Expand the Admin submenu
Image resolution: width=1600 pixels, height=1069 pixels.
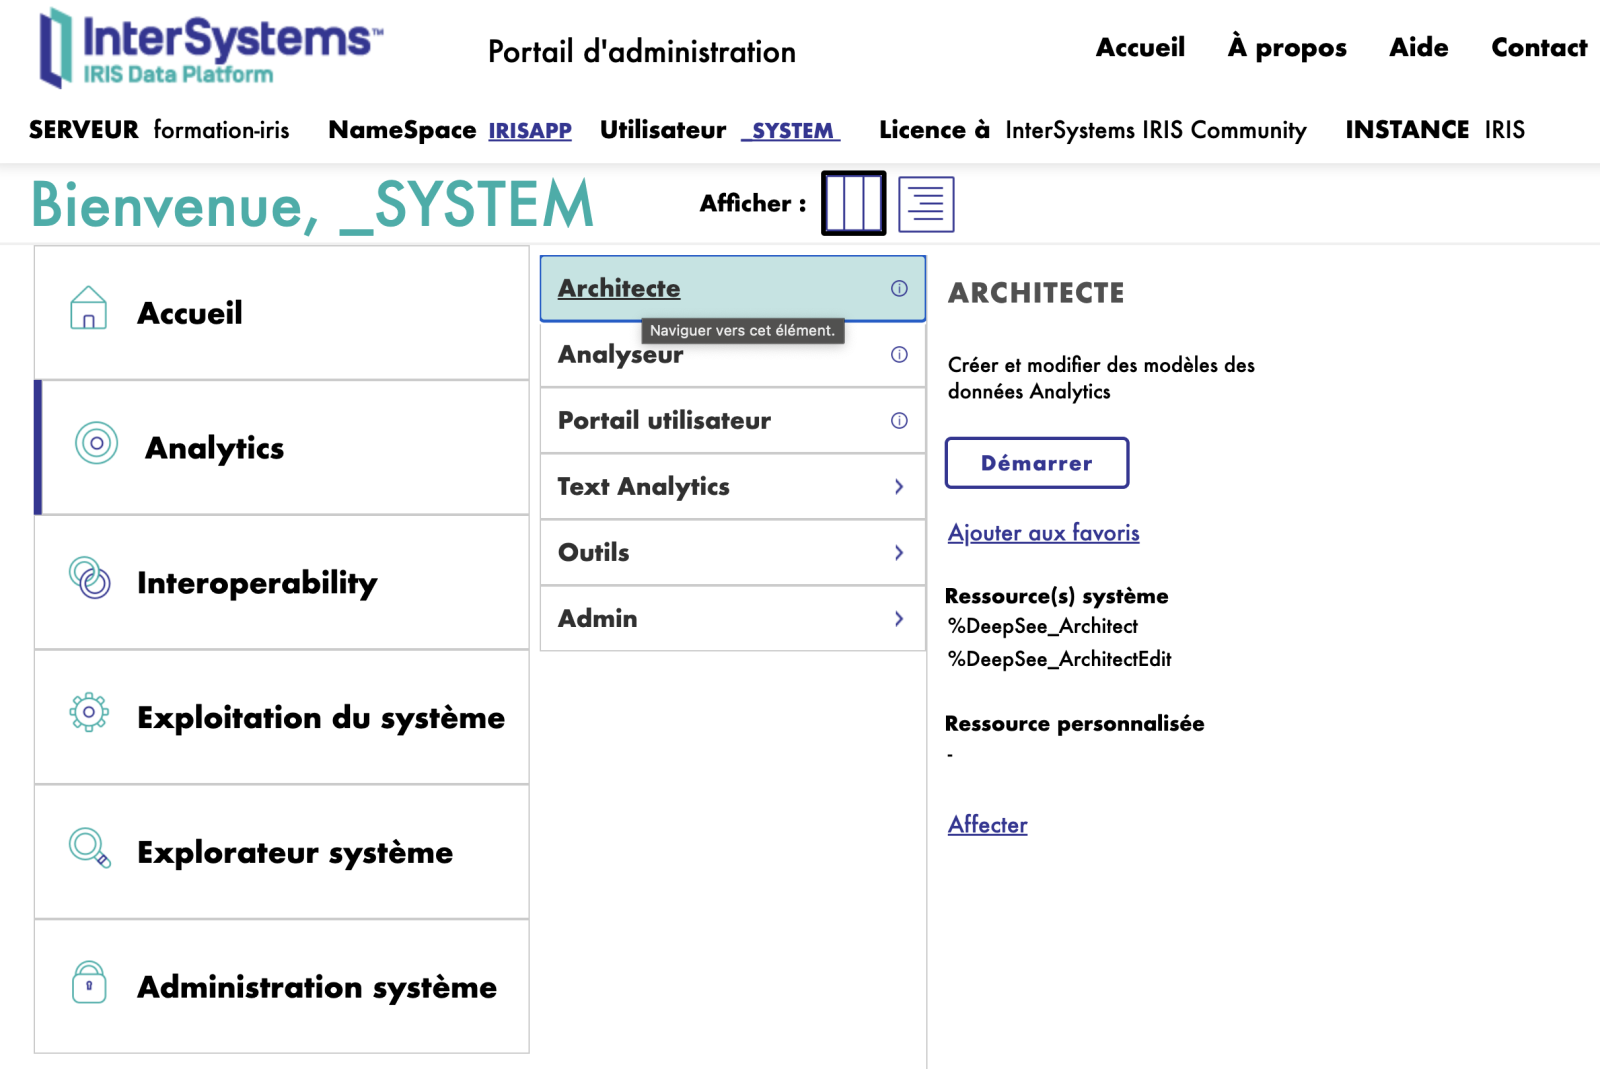(x=898, y=619)
